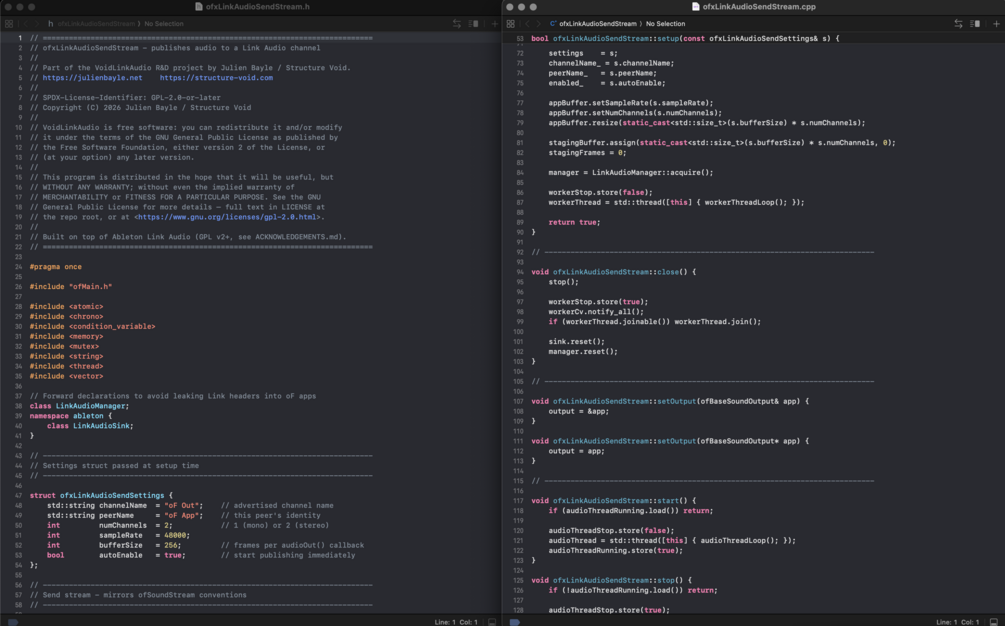Viewport: 1005px width, 626px height.
Task: Click 'Line: 1 Col: 1' in left window
Action: [456, 622]
